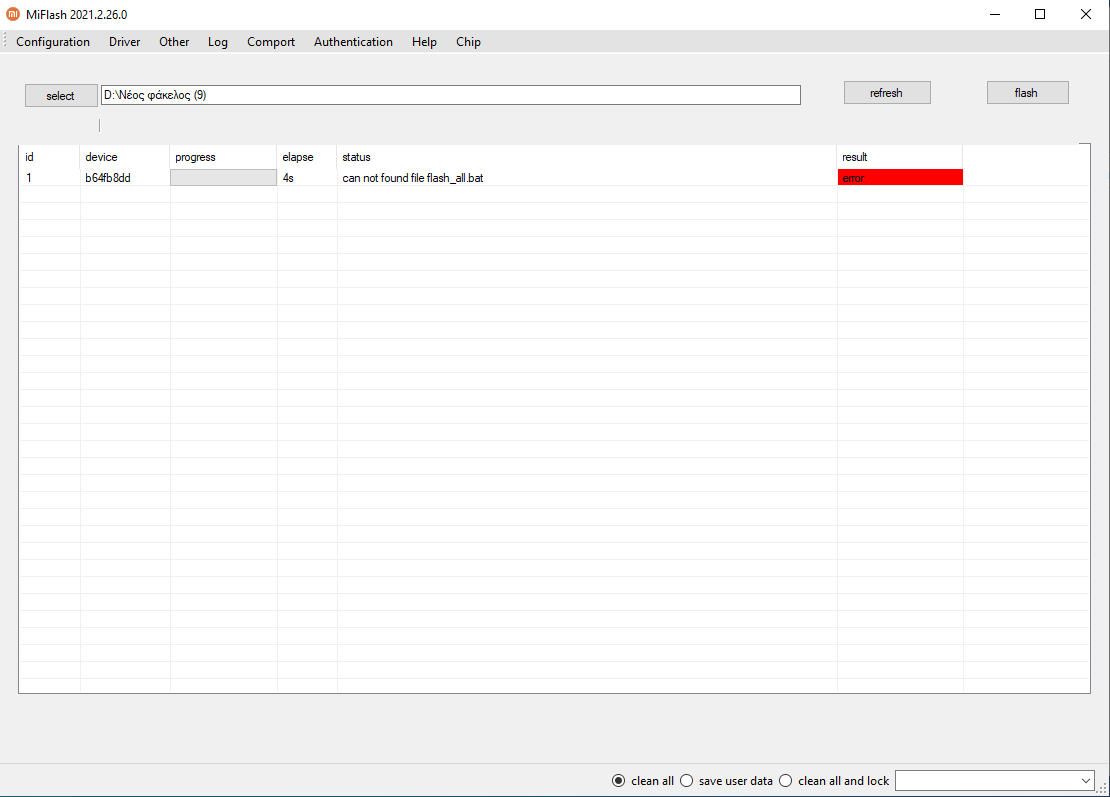The image size is (1110, 797).
Task: Open the Driver menu
Action: [125, 42]
